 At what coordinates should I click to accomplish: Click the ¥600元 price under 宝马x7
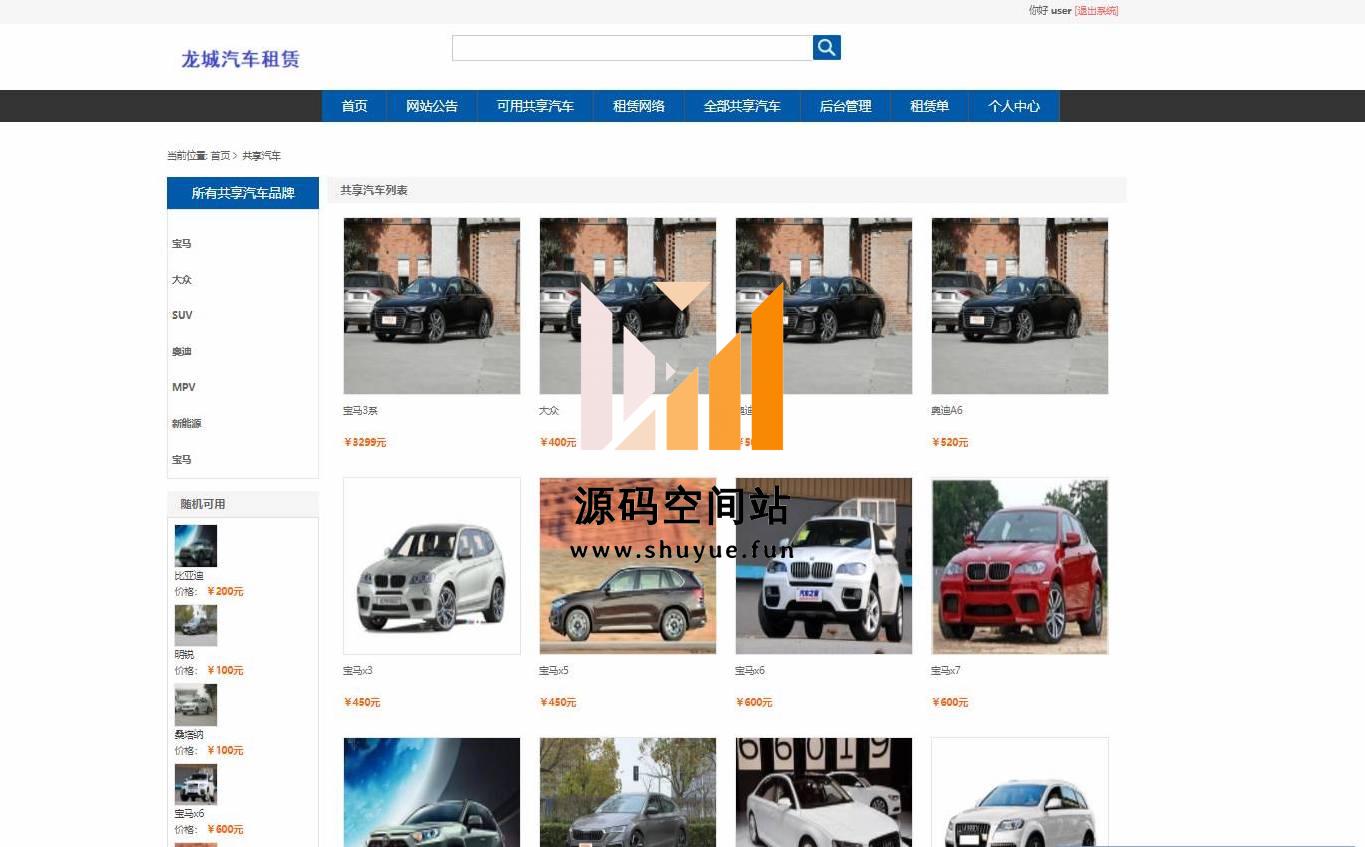[x=950, y=702]
